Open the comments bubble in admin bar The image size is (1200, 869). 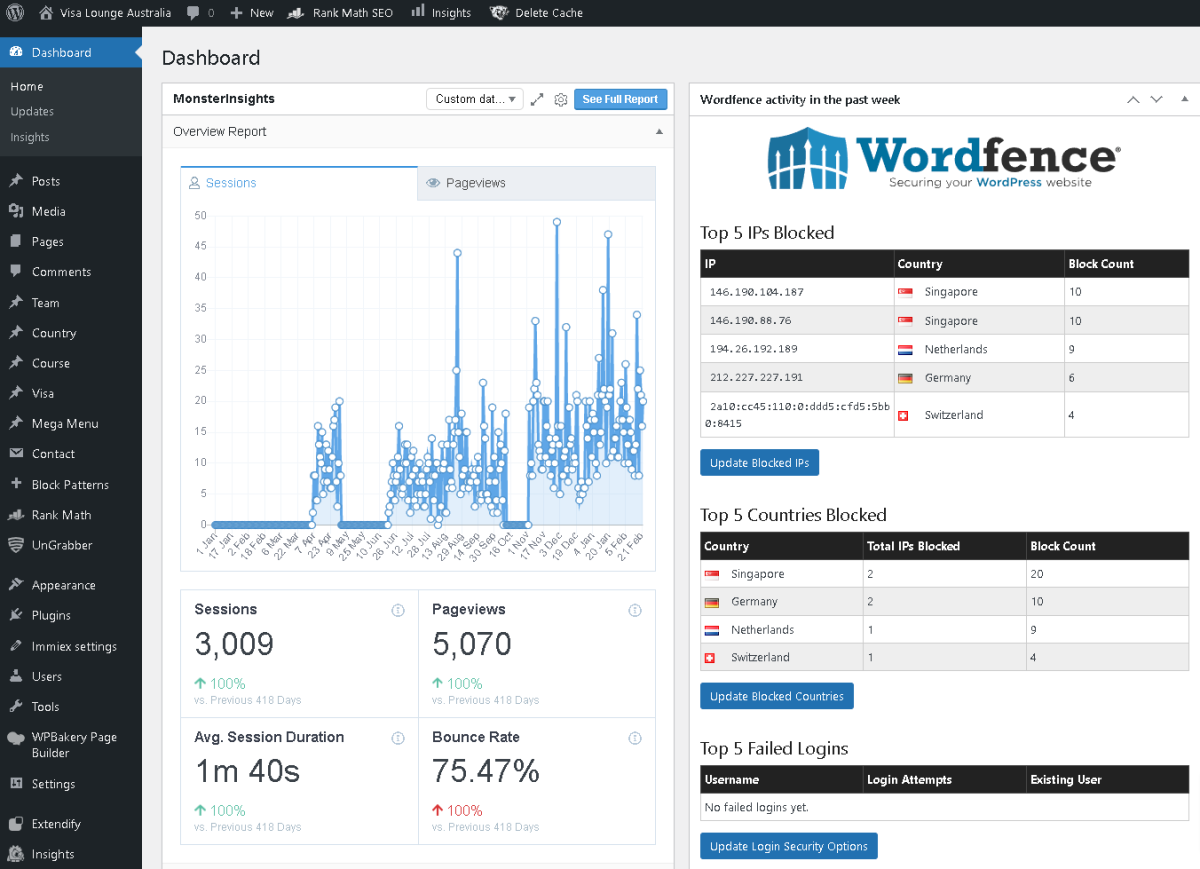tap(200, 13)
